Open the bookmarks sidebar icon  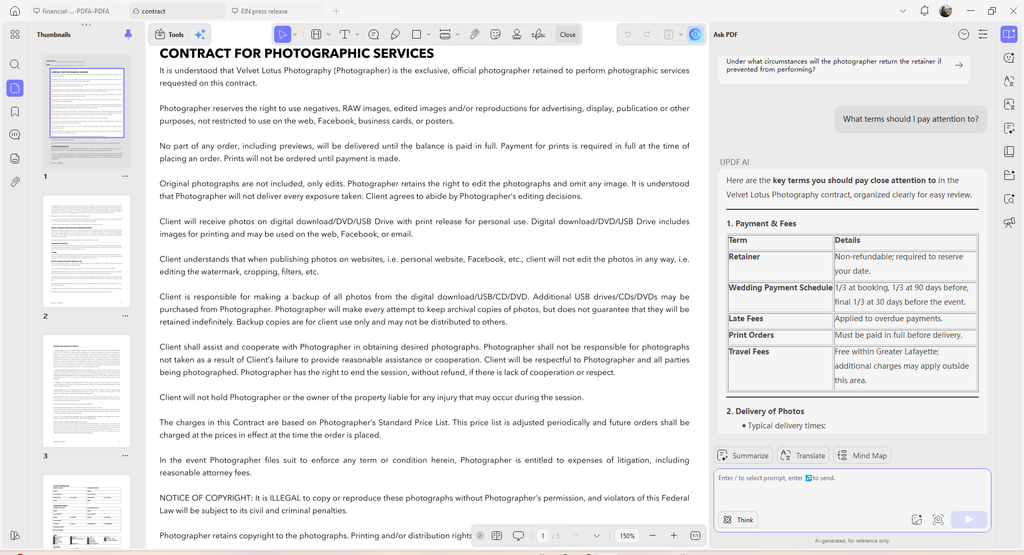pos(15,112)
